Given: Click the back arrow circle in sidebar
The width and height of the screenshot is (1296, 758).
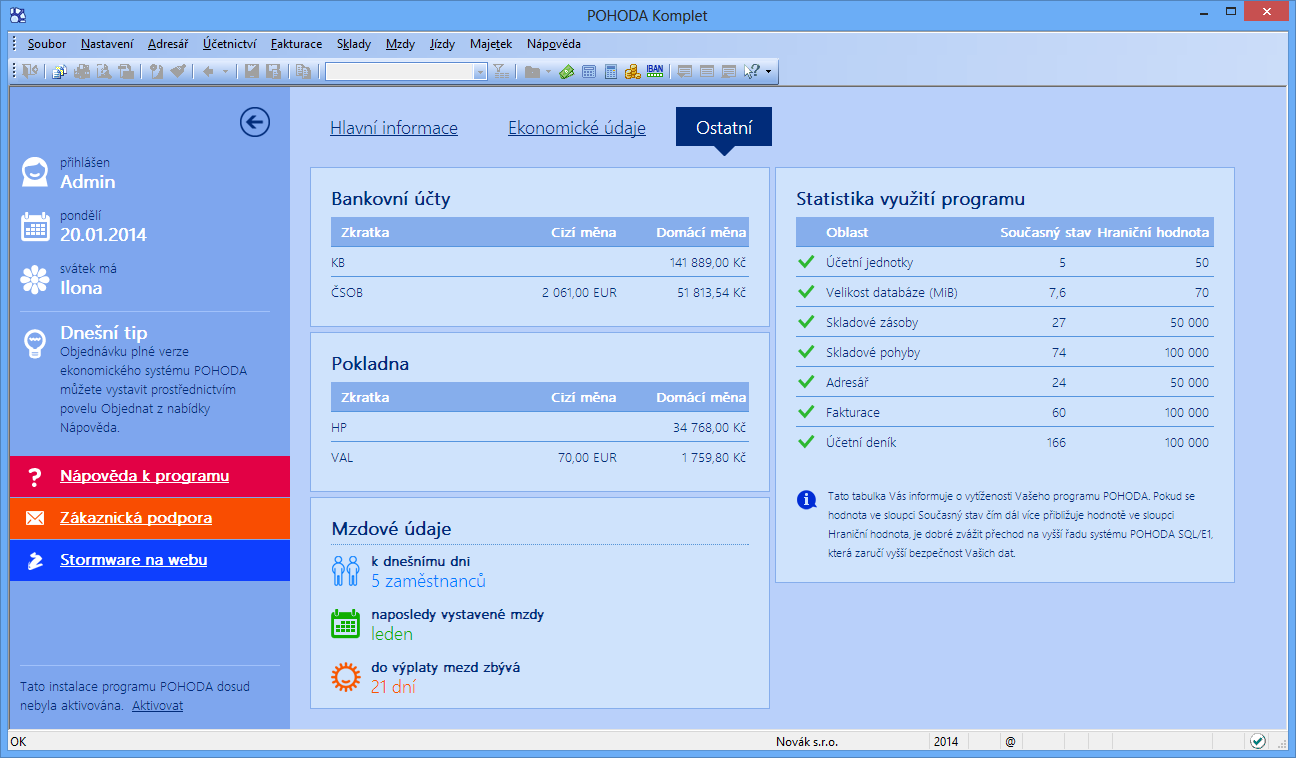Looking at the screenshot, I should point(255,122).
